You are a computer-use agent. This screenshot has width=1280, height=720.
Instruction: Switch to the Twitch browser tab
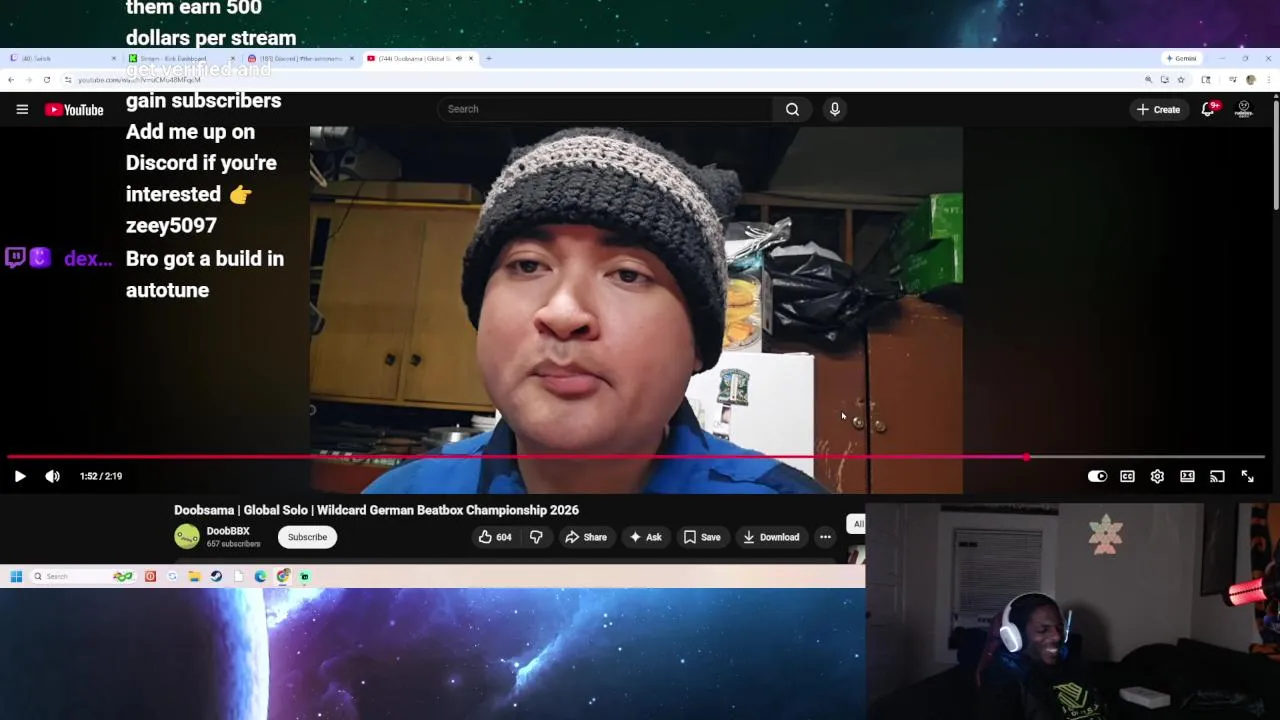pyautogui.click(x=60, y=58)
